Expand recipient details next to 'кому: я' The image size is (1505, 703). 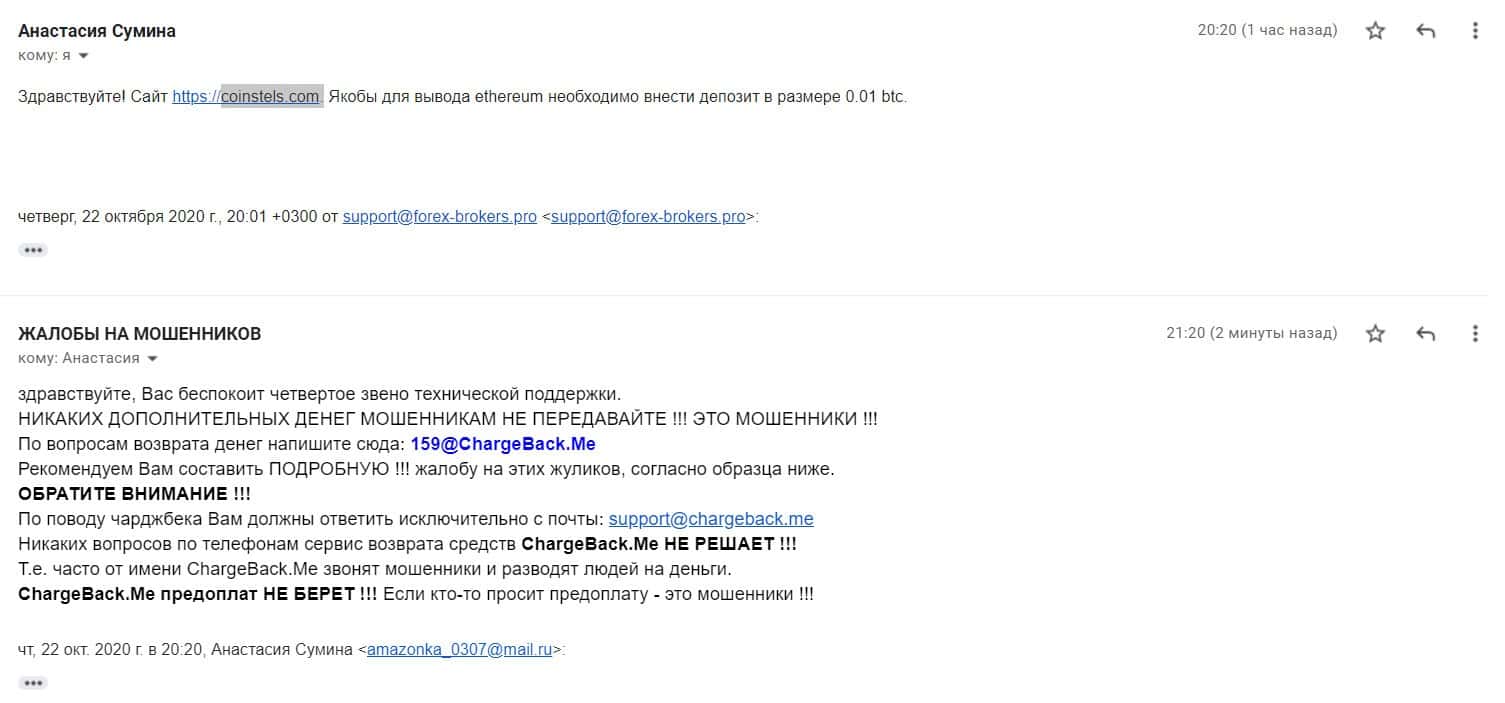coord(83,56)
